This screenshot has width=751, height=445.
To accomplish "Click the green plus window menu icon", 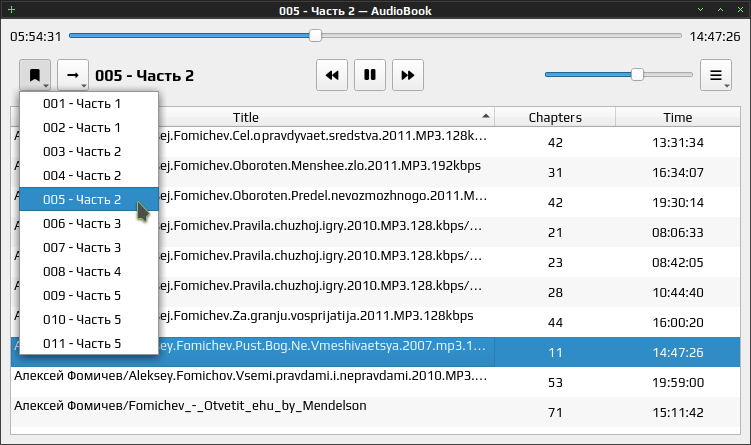I will 11,10.
